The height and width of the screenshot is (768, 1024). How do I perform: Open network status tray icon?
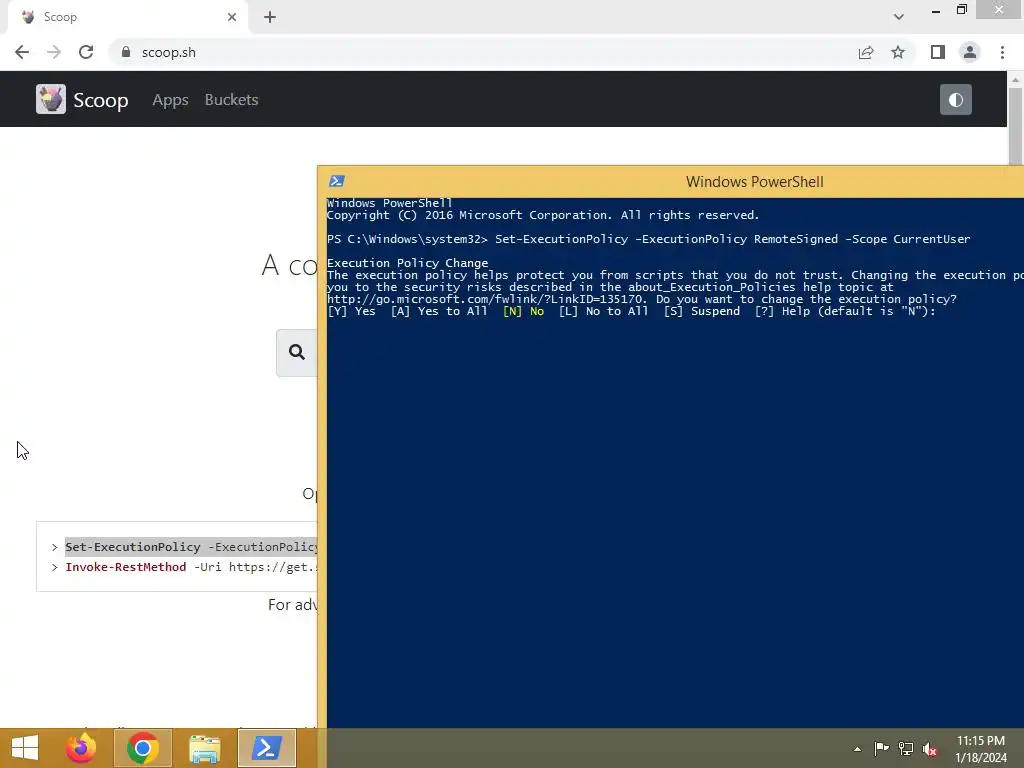pyautogui.click(x=906, y=748)
